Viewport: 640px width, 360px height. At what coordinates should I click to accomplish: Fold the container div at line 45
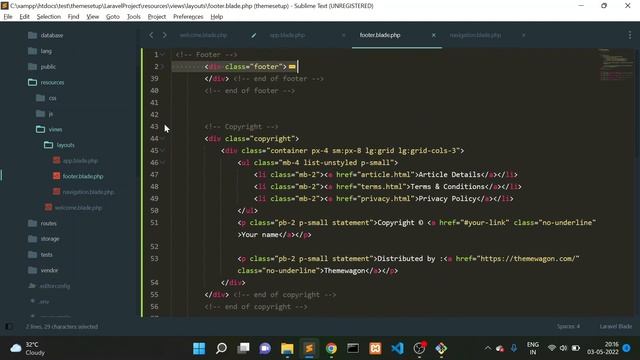(163, 151)
